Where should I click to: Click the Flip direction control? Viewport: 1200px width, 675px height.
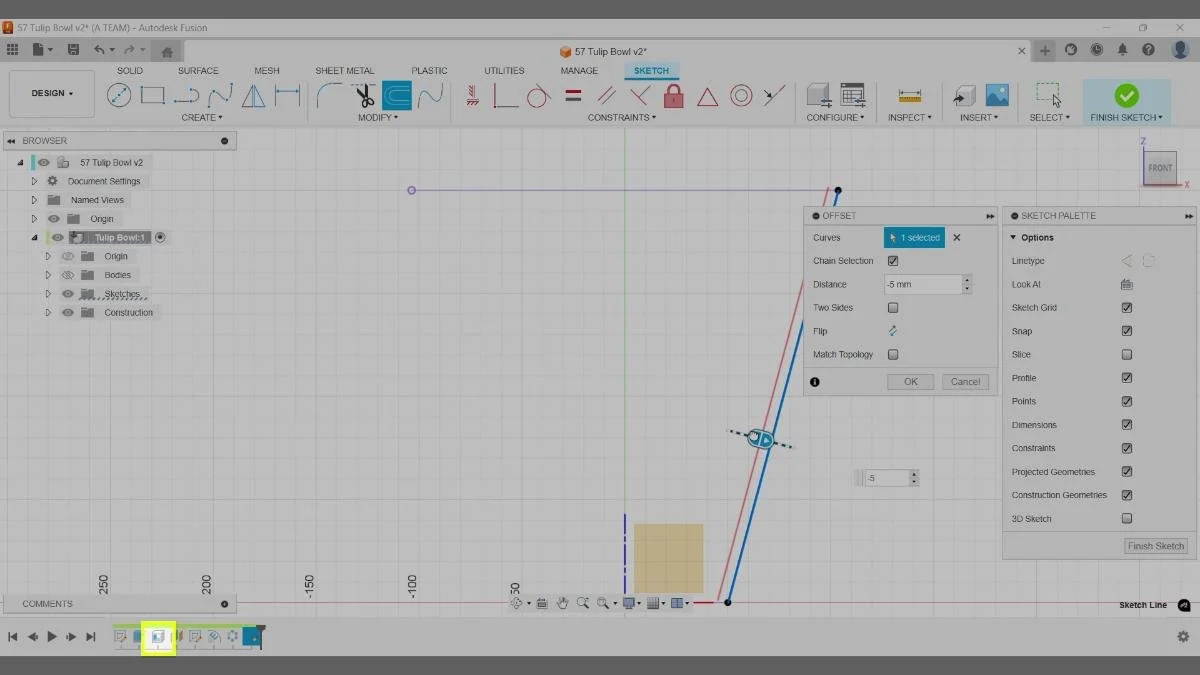[892, 330]
